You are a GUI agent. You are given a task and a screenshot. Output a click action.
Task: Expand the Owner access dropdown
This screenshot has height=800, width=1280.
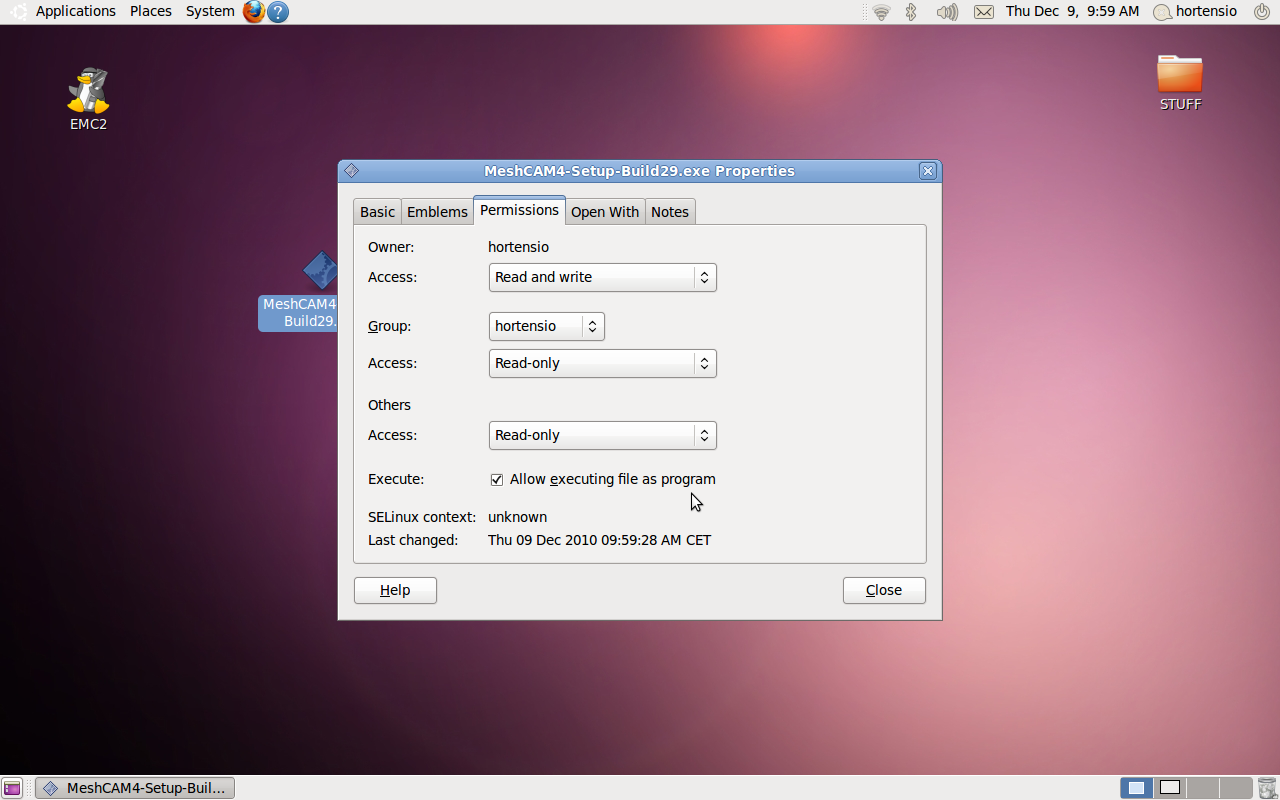tap(602, 277)
